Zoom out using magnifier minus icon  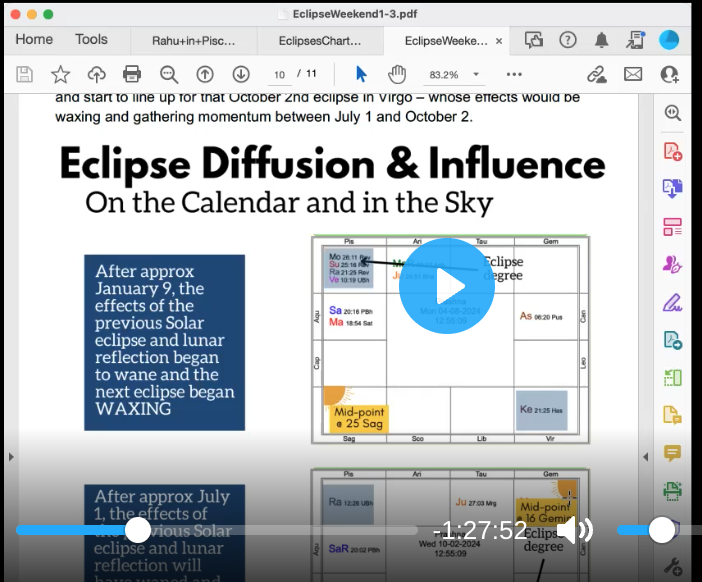(168, 74)
